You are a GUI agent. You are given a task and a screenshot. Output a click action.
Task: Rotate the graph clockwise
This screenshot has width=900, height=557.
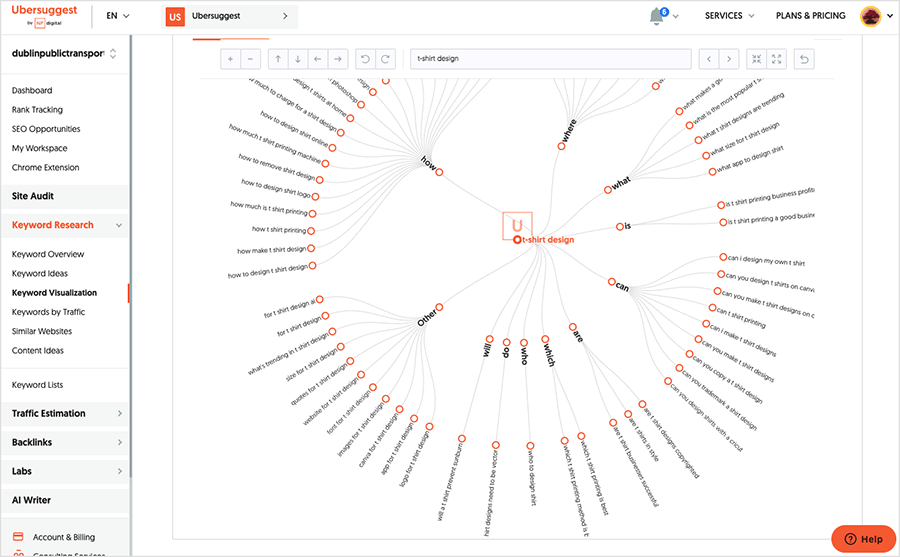tap(385, 59)
